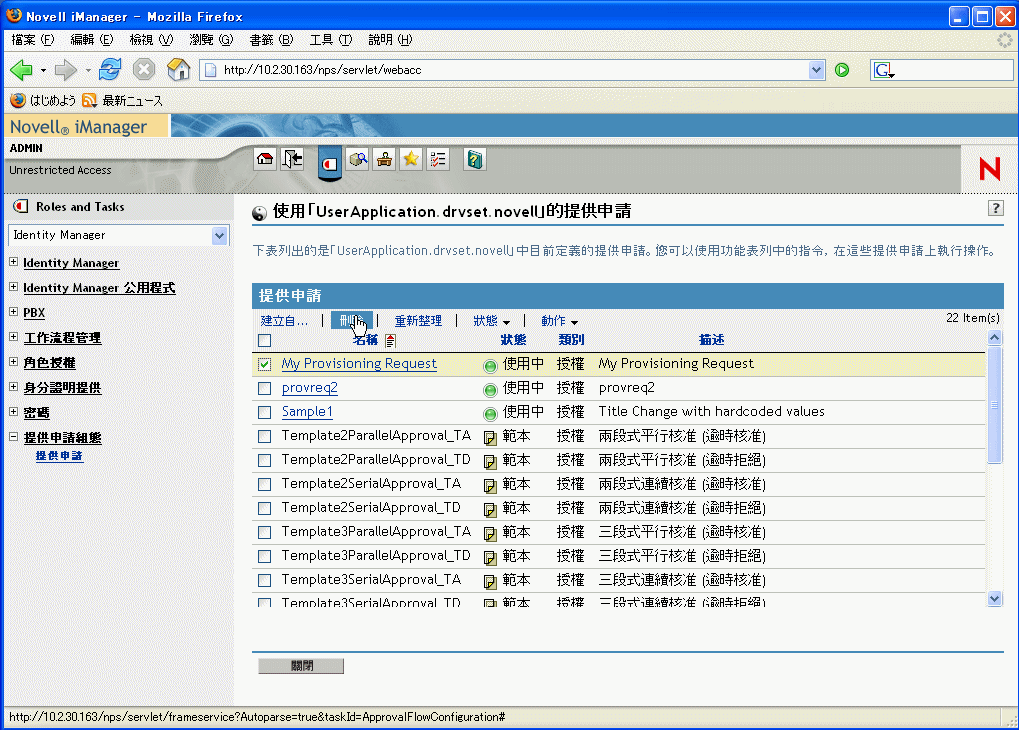
Task: Open the View Objects magnifier icon
Action: click(357, 159)
